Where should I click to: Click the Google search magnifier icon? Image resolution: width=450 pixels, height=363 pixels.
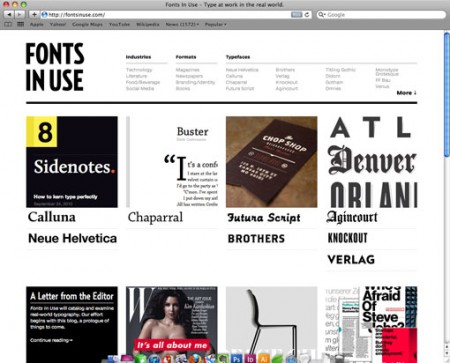click(321, 15)
